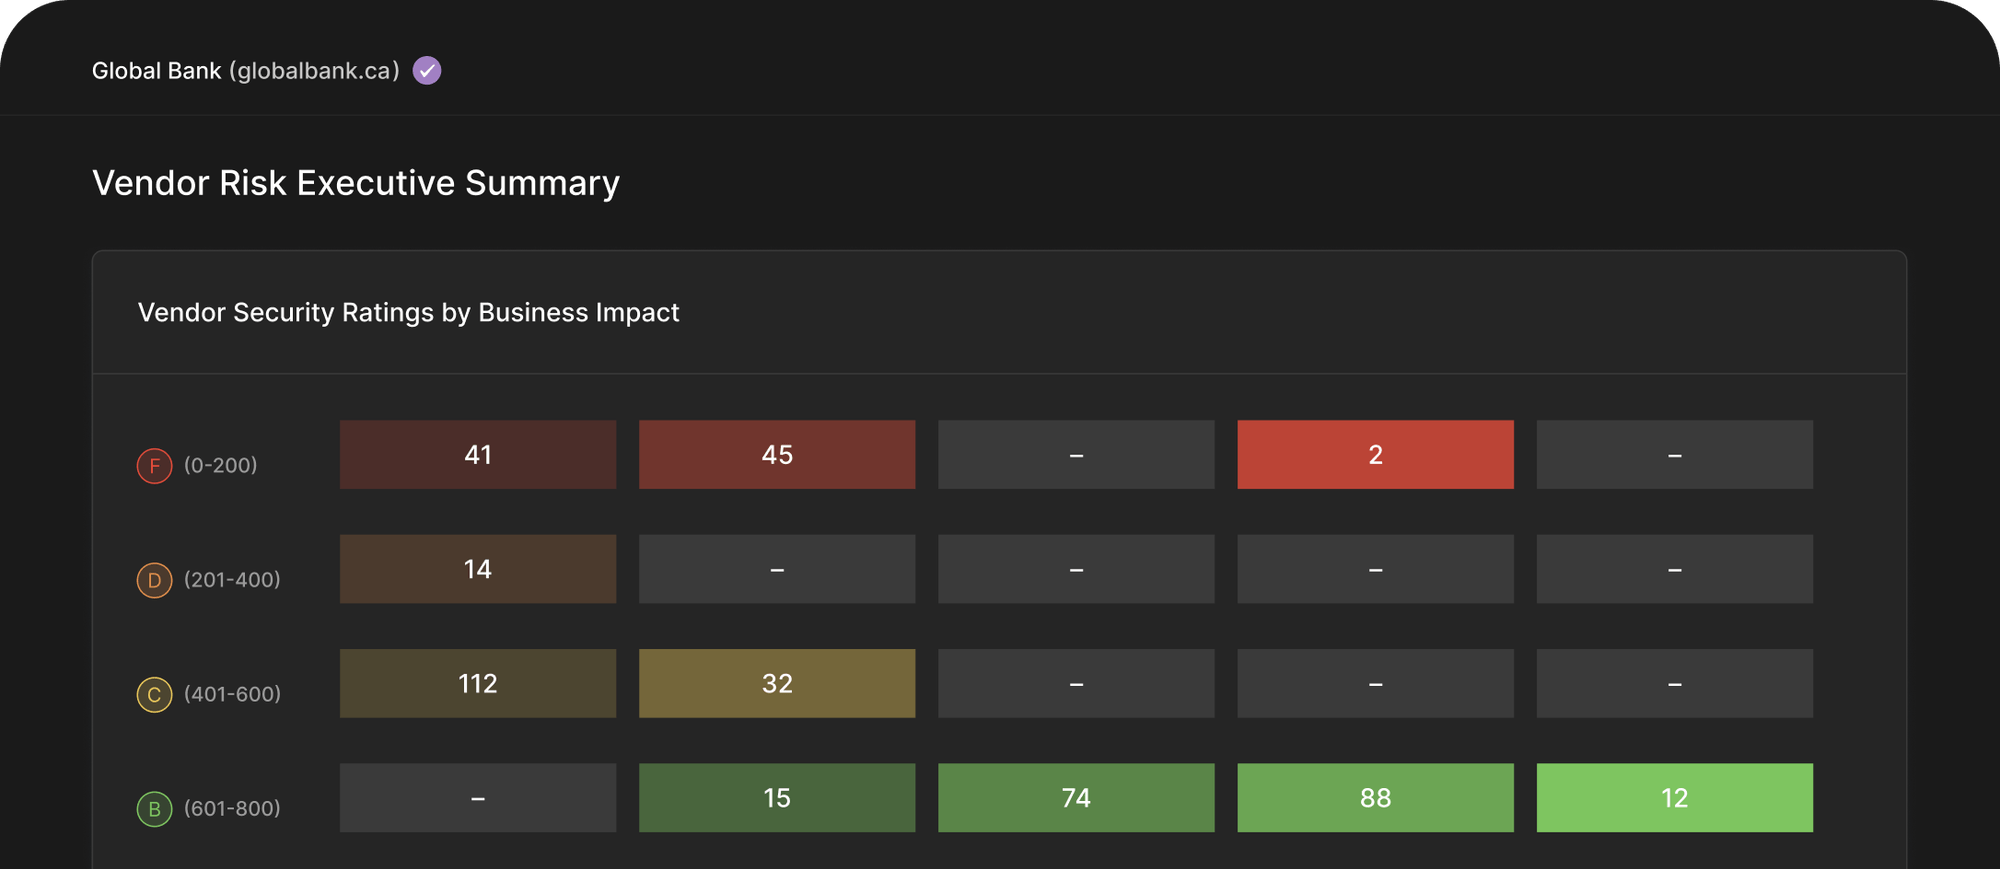Image resolution: width=2000 pixels, height=869 pixels.
Task: Select the F-row cell showing 45
Action: point(777,455)
